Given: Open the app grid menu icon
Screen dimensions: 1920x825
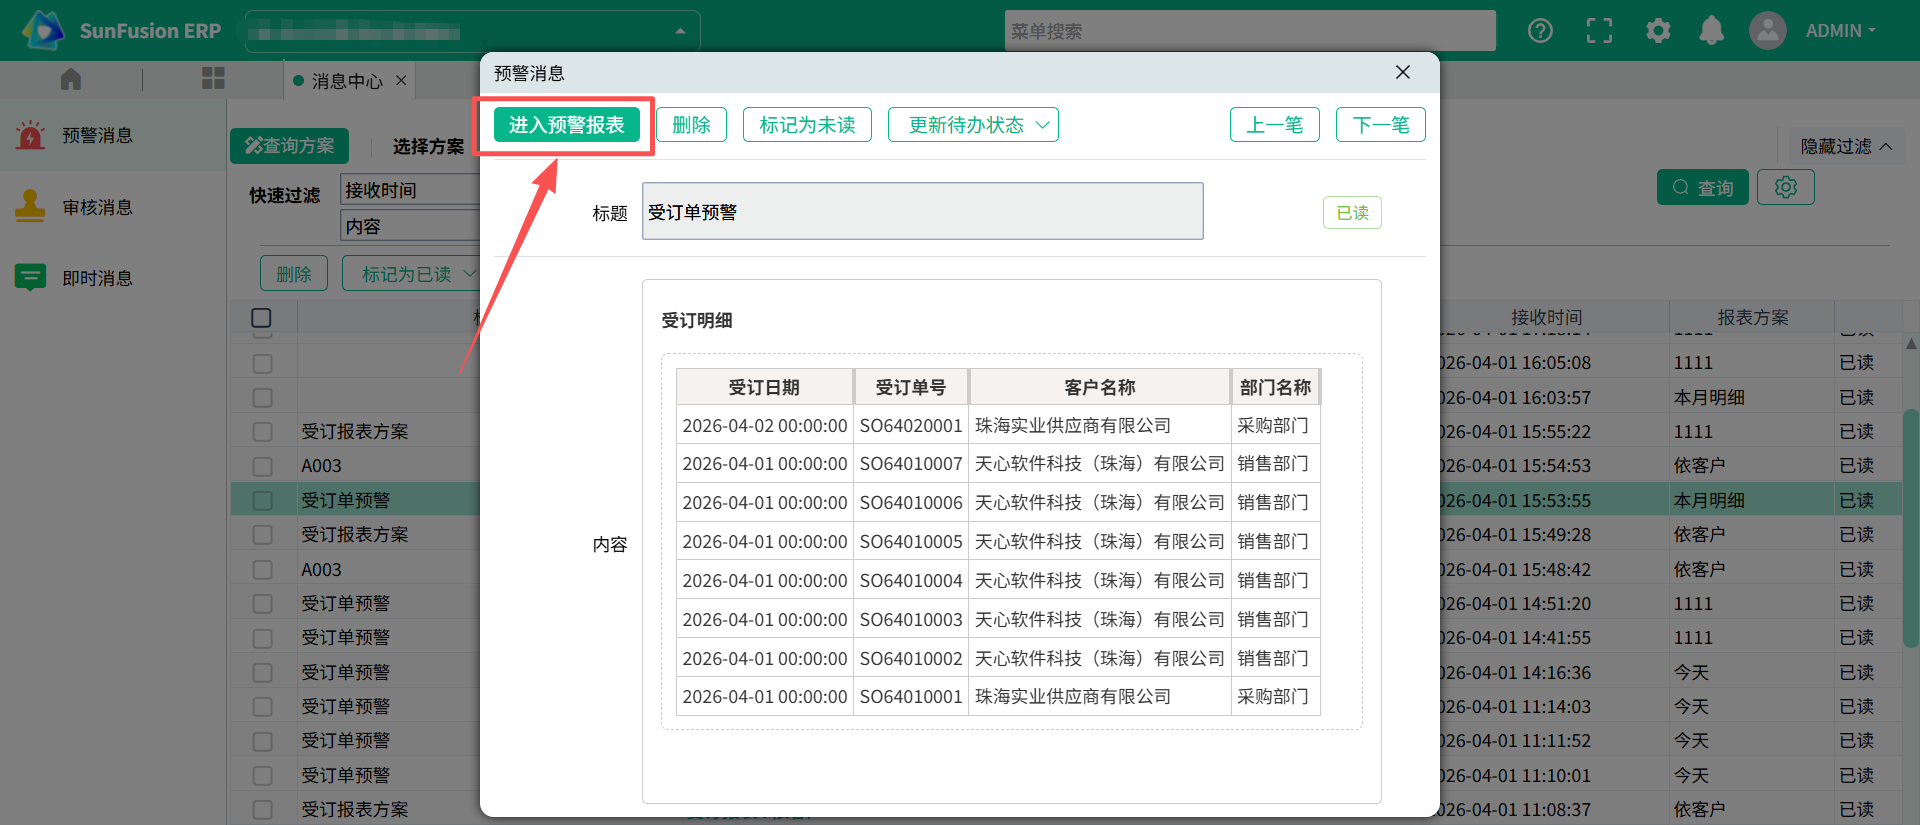Looking at the screenshot, I should click(213, 79).
